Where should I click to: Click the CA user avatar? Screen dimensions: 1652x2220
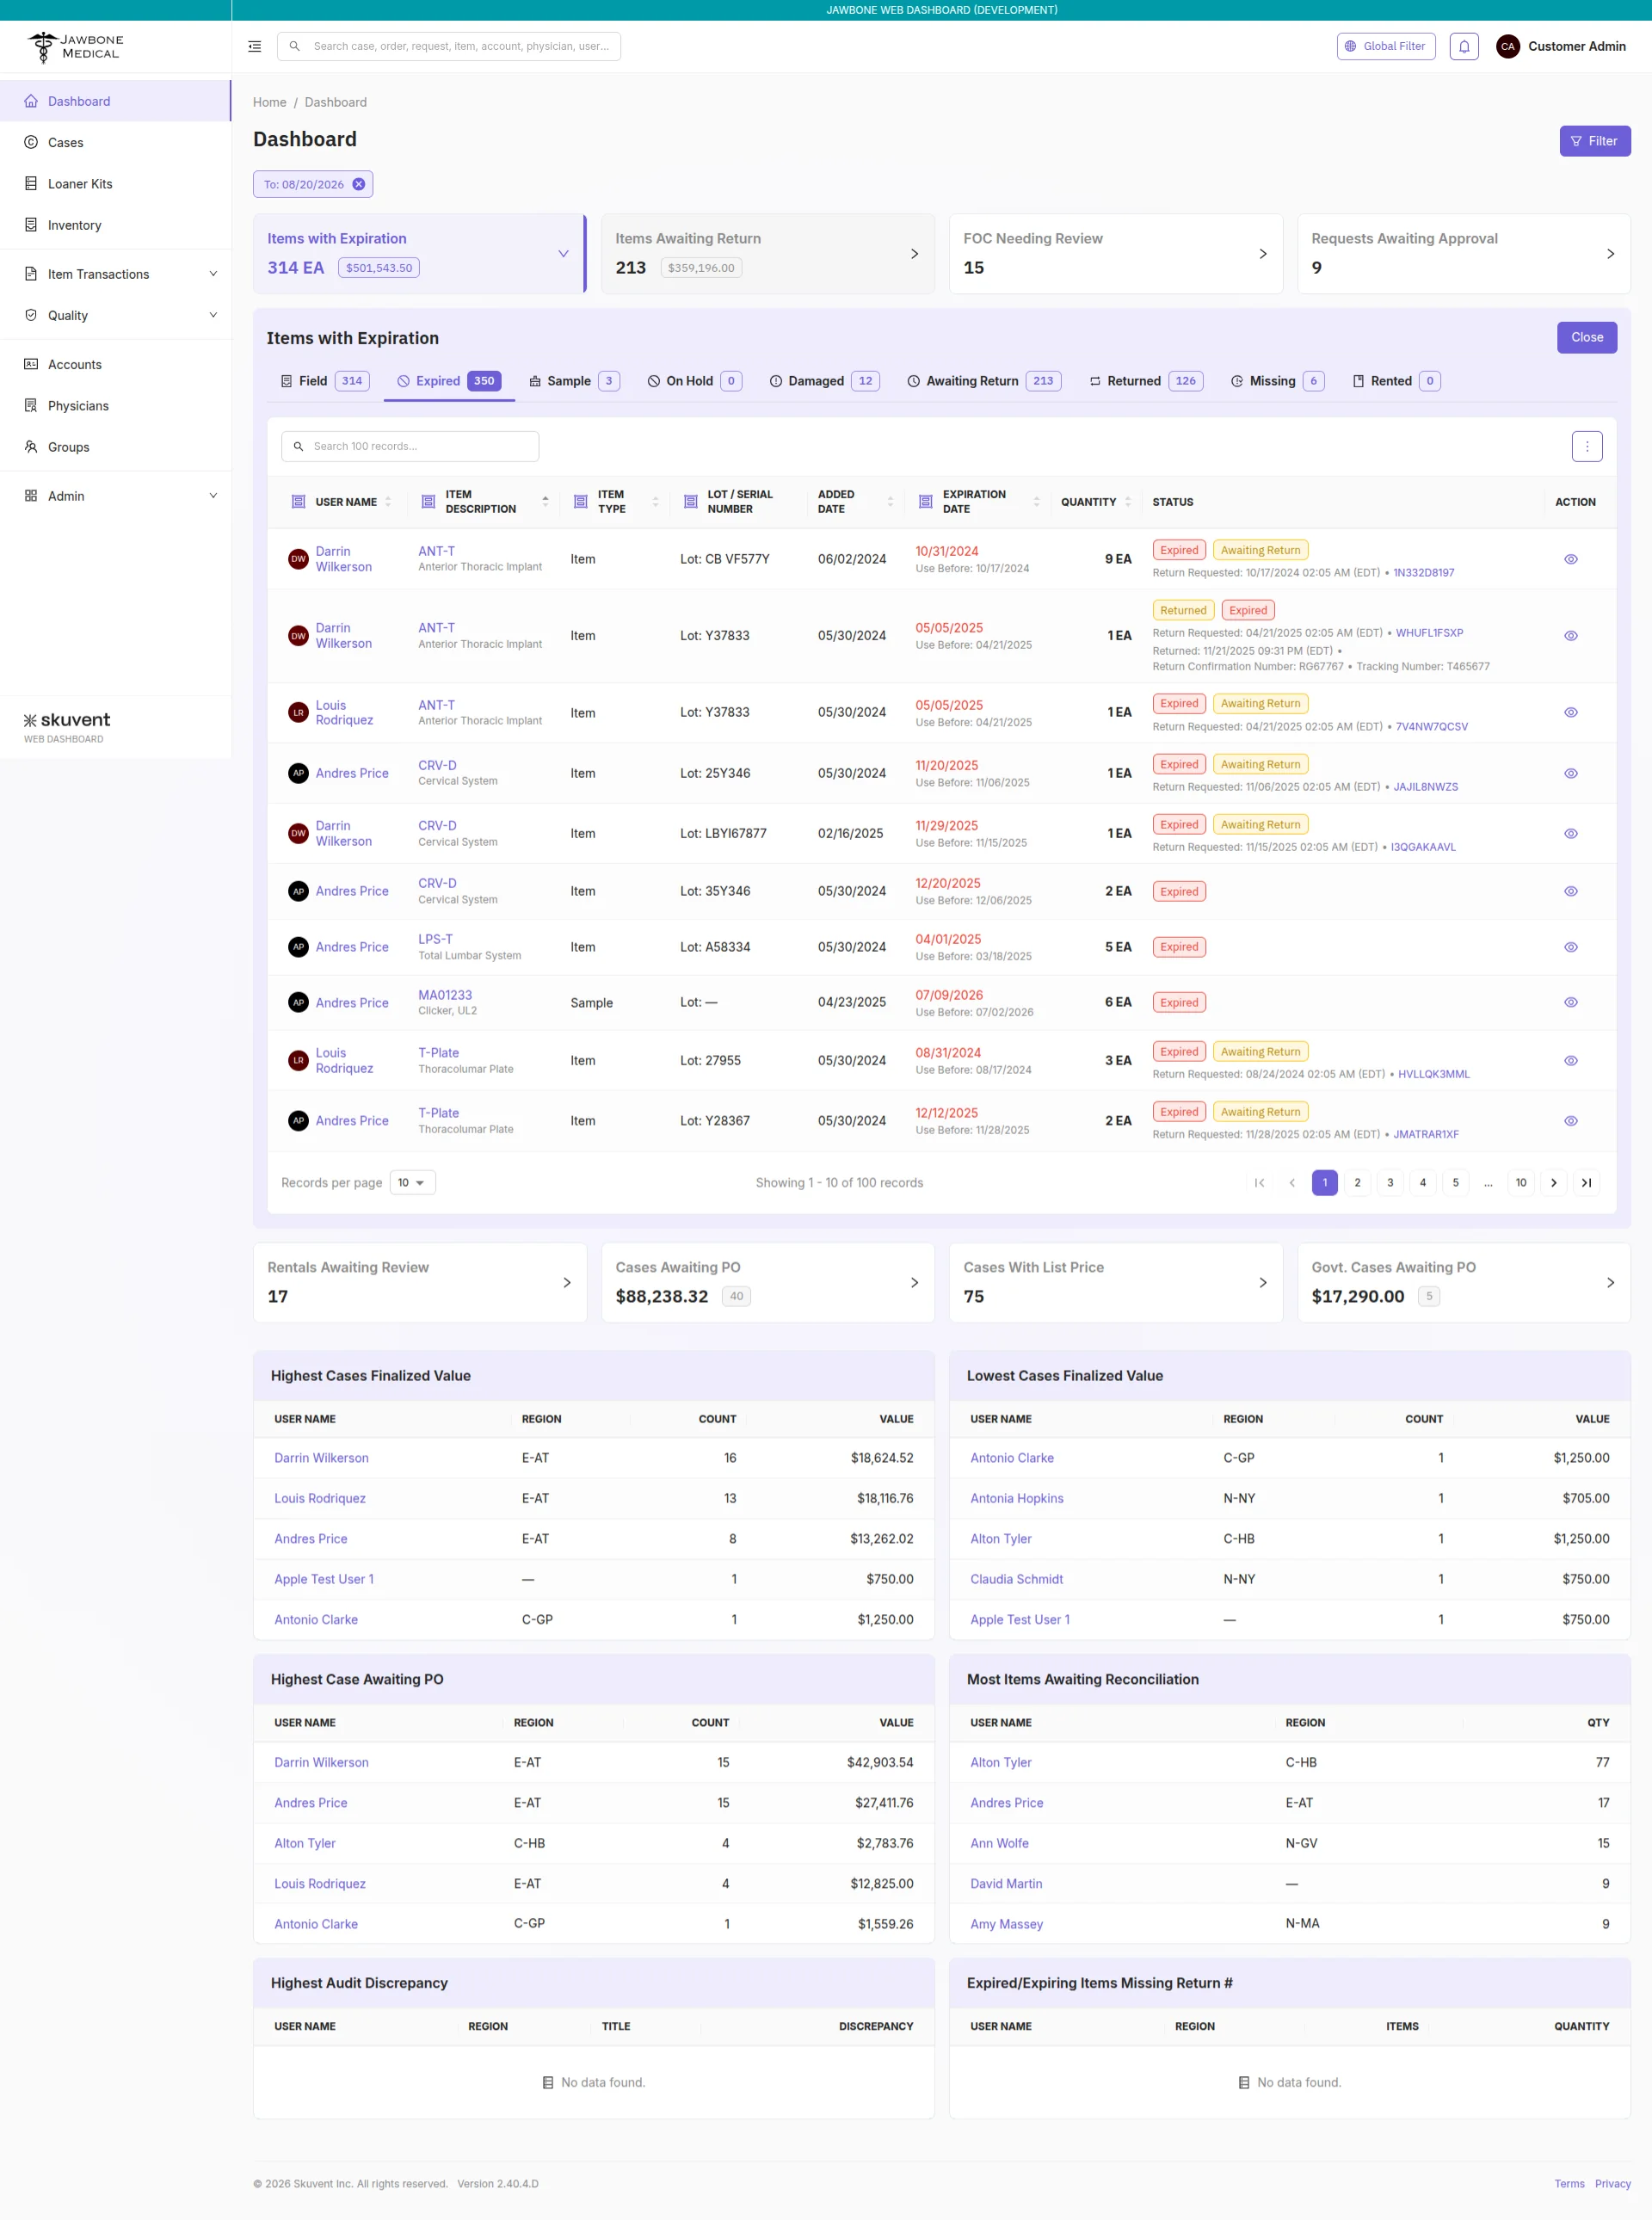(1508, 46)
